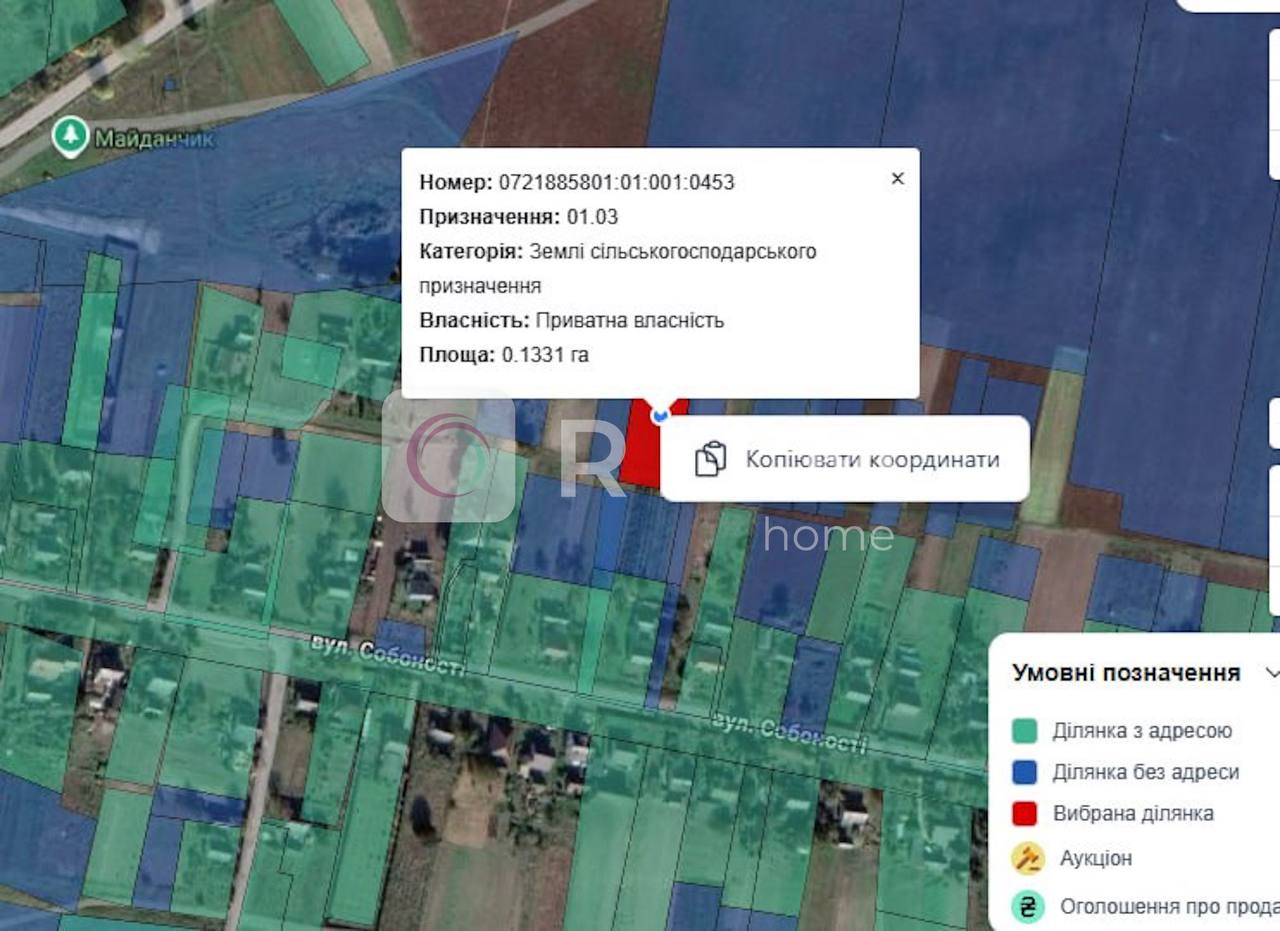Collapse the legend using its chevron arrow
1280x931 pixels.
pos(1271,673)
